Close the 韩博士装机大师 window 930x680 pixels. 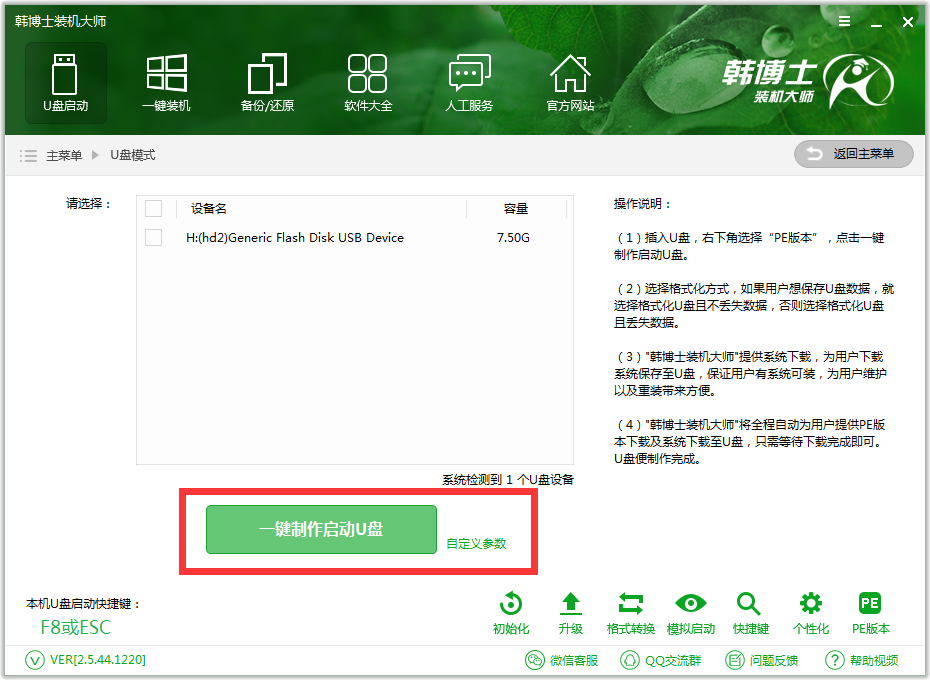(x=907, y=22)
